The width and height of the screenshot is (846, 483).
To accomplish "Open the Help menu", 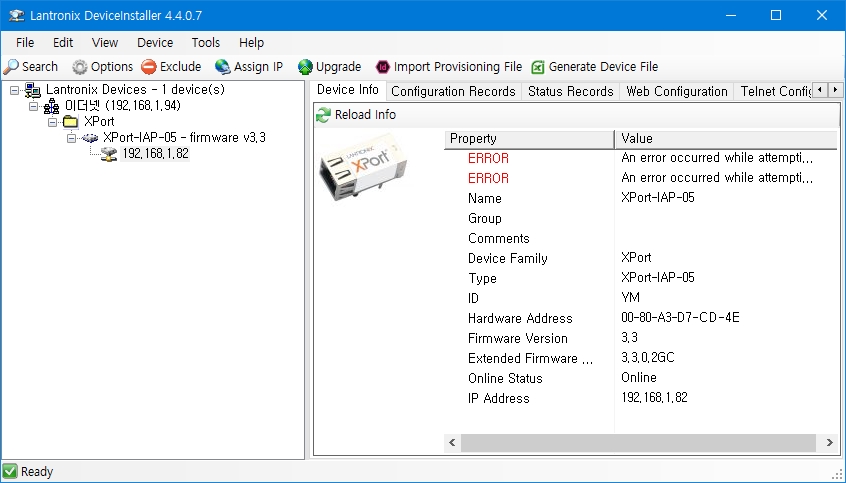I will point(251,43).
